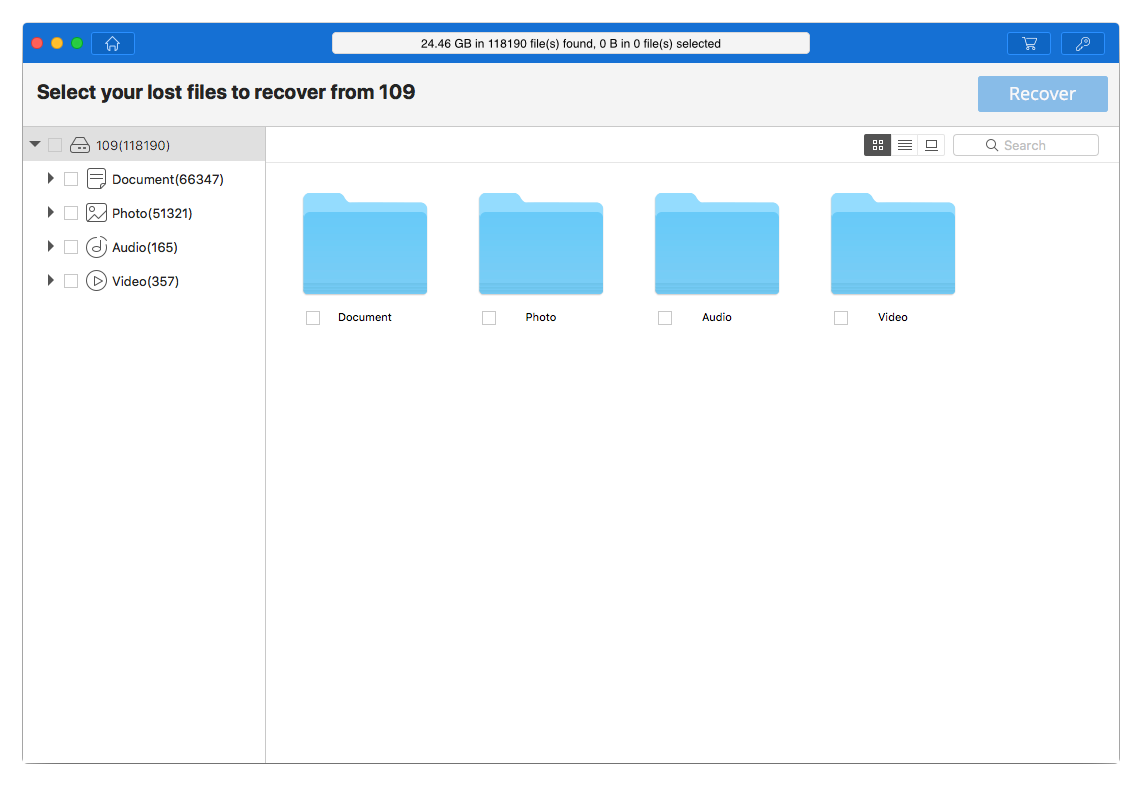Screen dimensions: 1144x789
Task: Select Photo(51321) in the sidebar
Action: [x=152, y=213]
